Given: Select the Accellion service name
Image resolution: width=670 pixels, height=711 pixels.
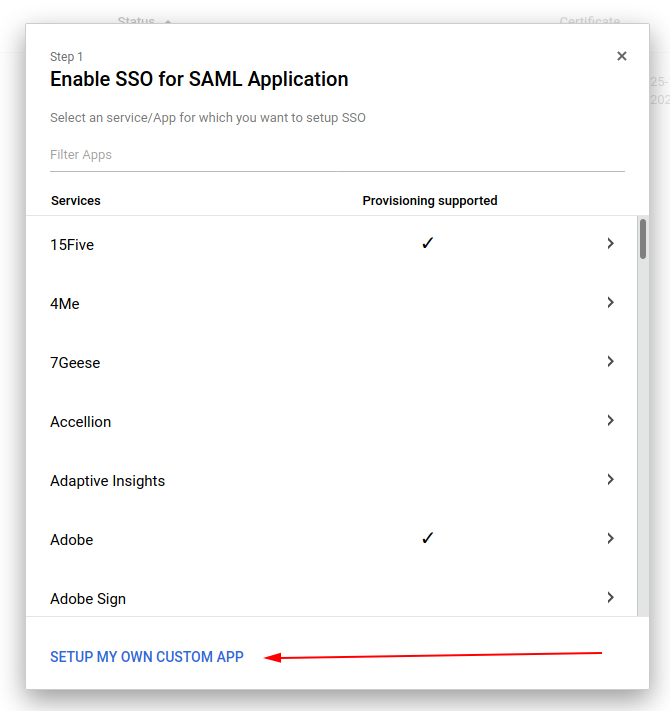Looking at the screenshot, I should coord(81,422).
